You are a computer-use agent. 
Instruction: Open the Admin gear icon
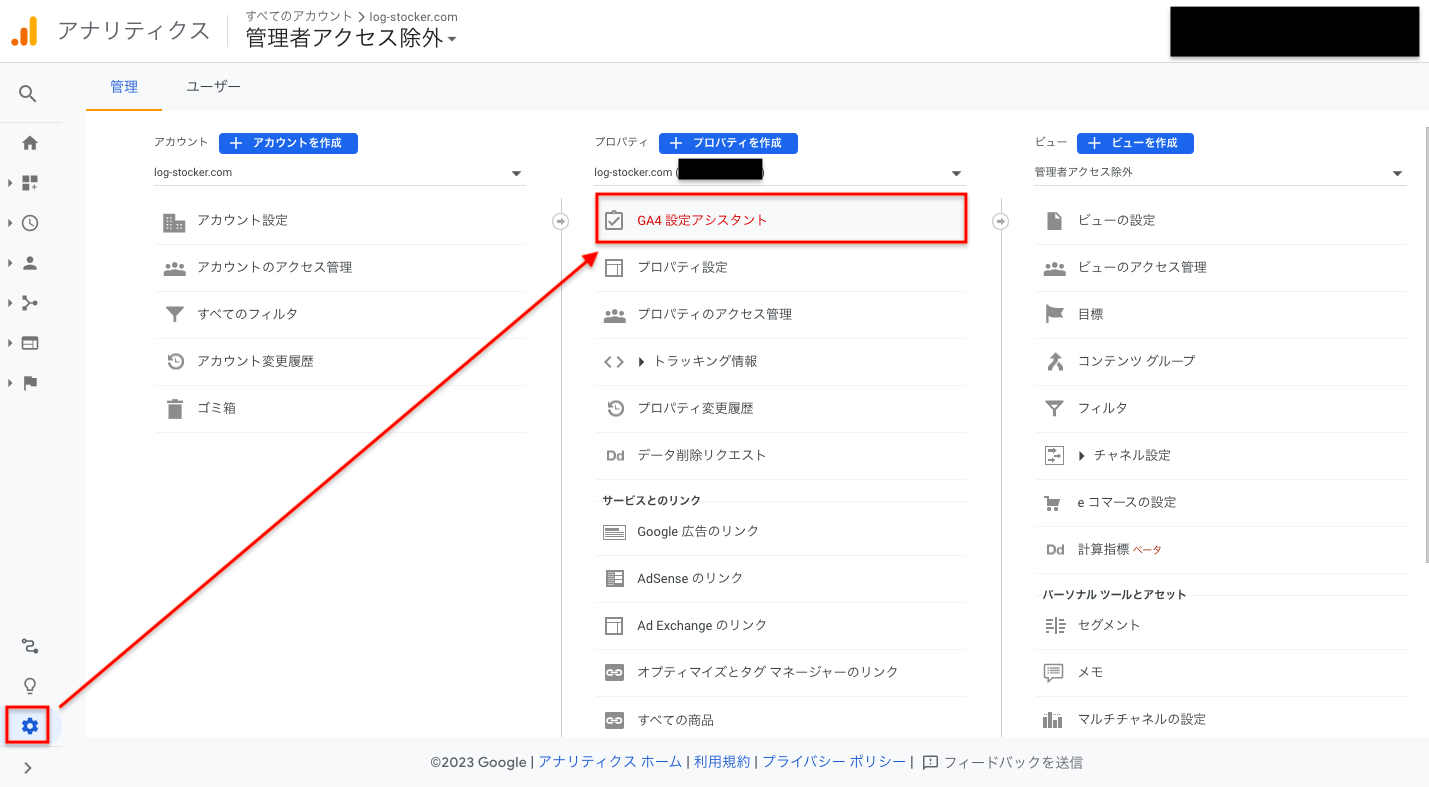29,726
